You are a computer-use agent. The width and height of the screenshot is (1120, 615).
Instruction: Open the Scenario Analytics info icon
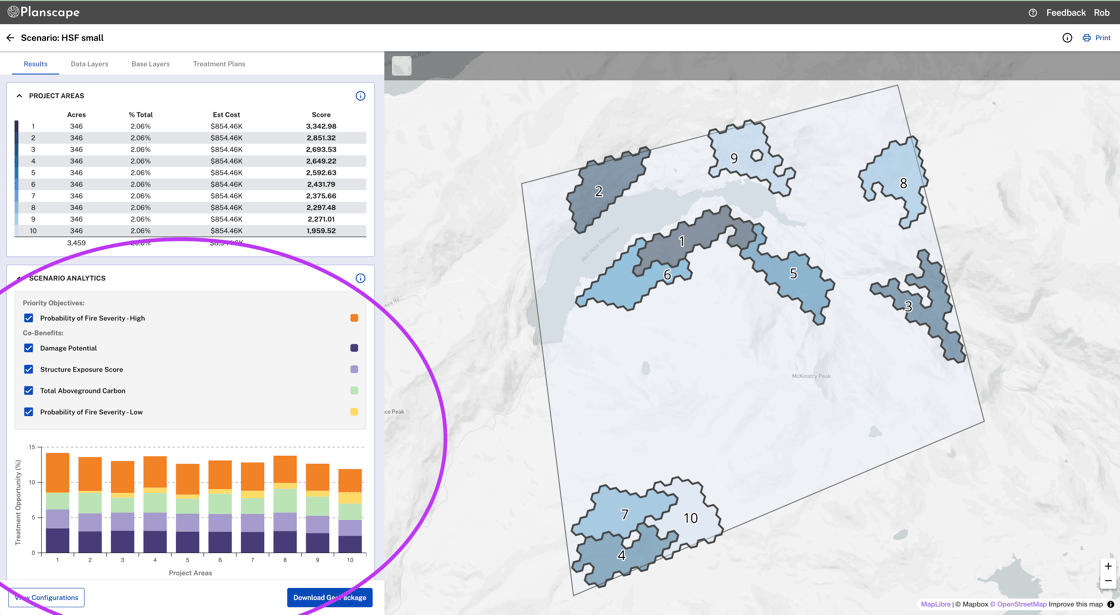pos(361,278)
